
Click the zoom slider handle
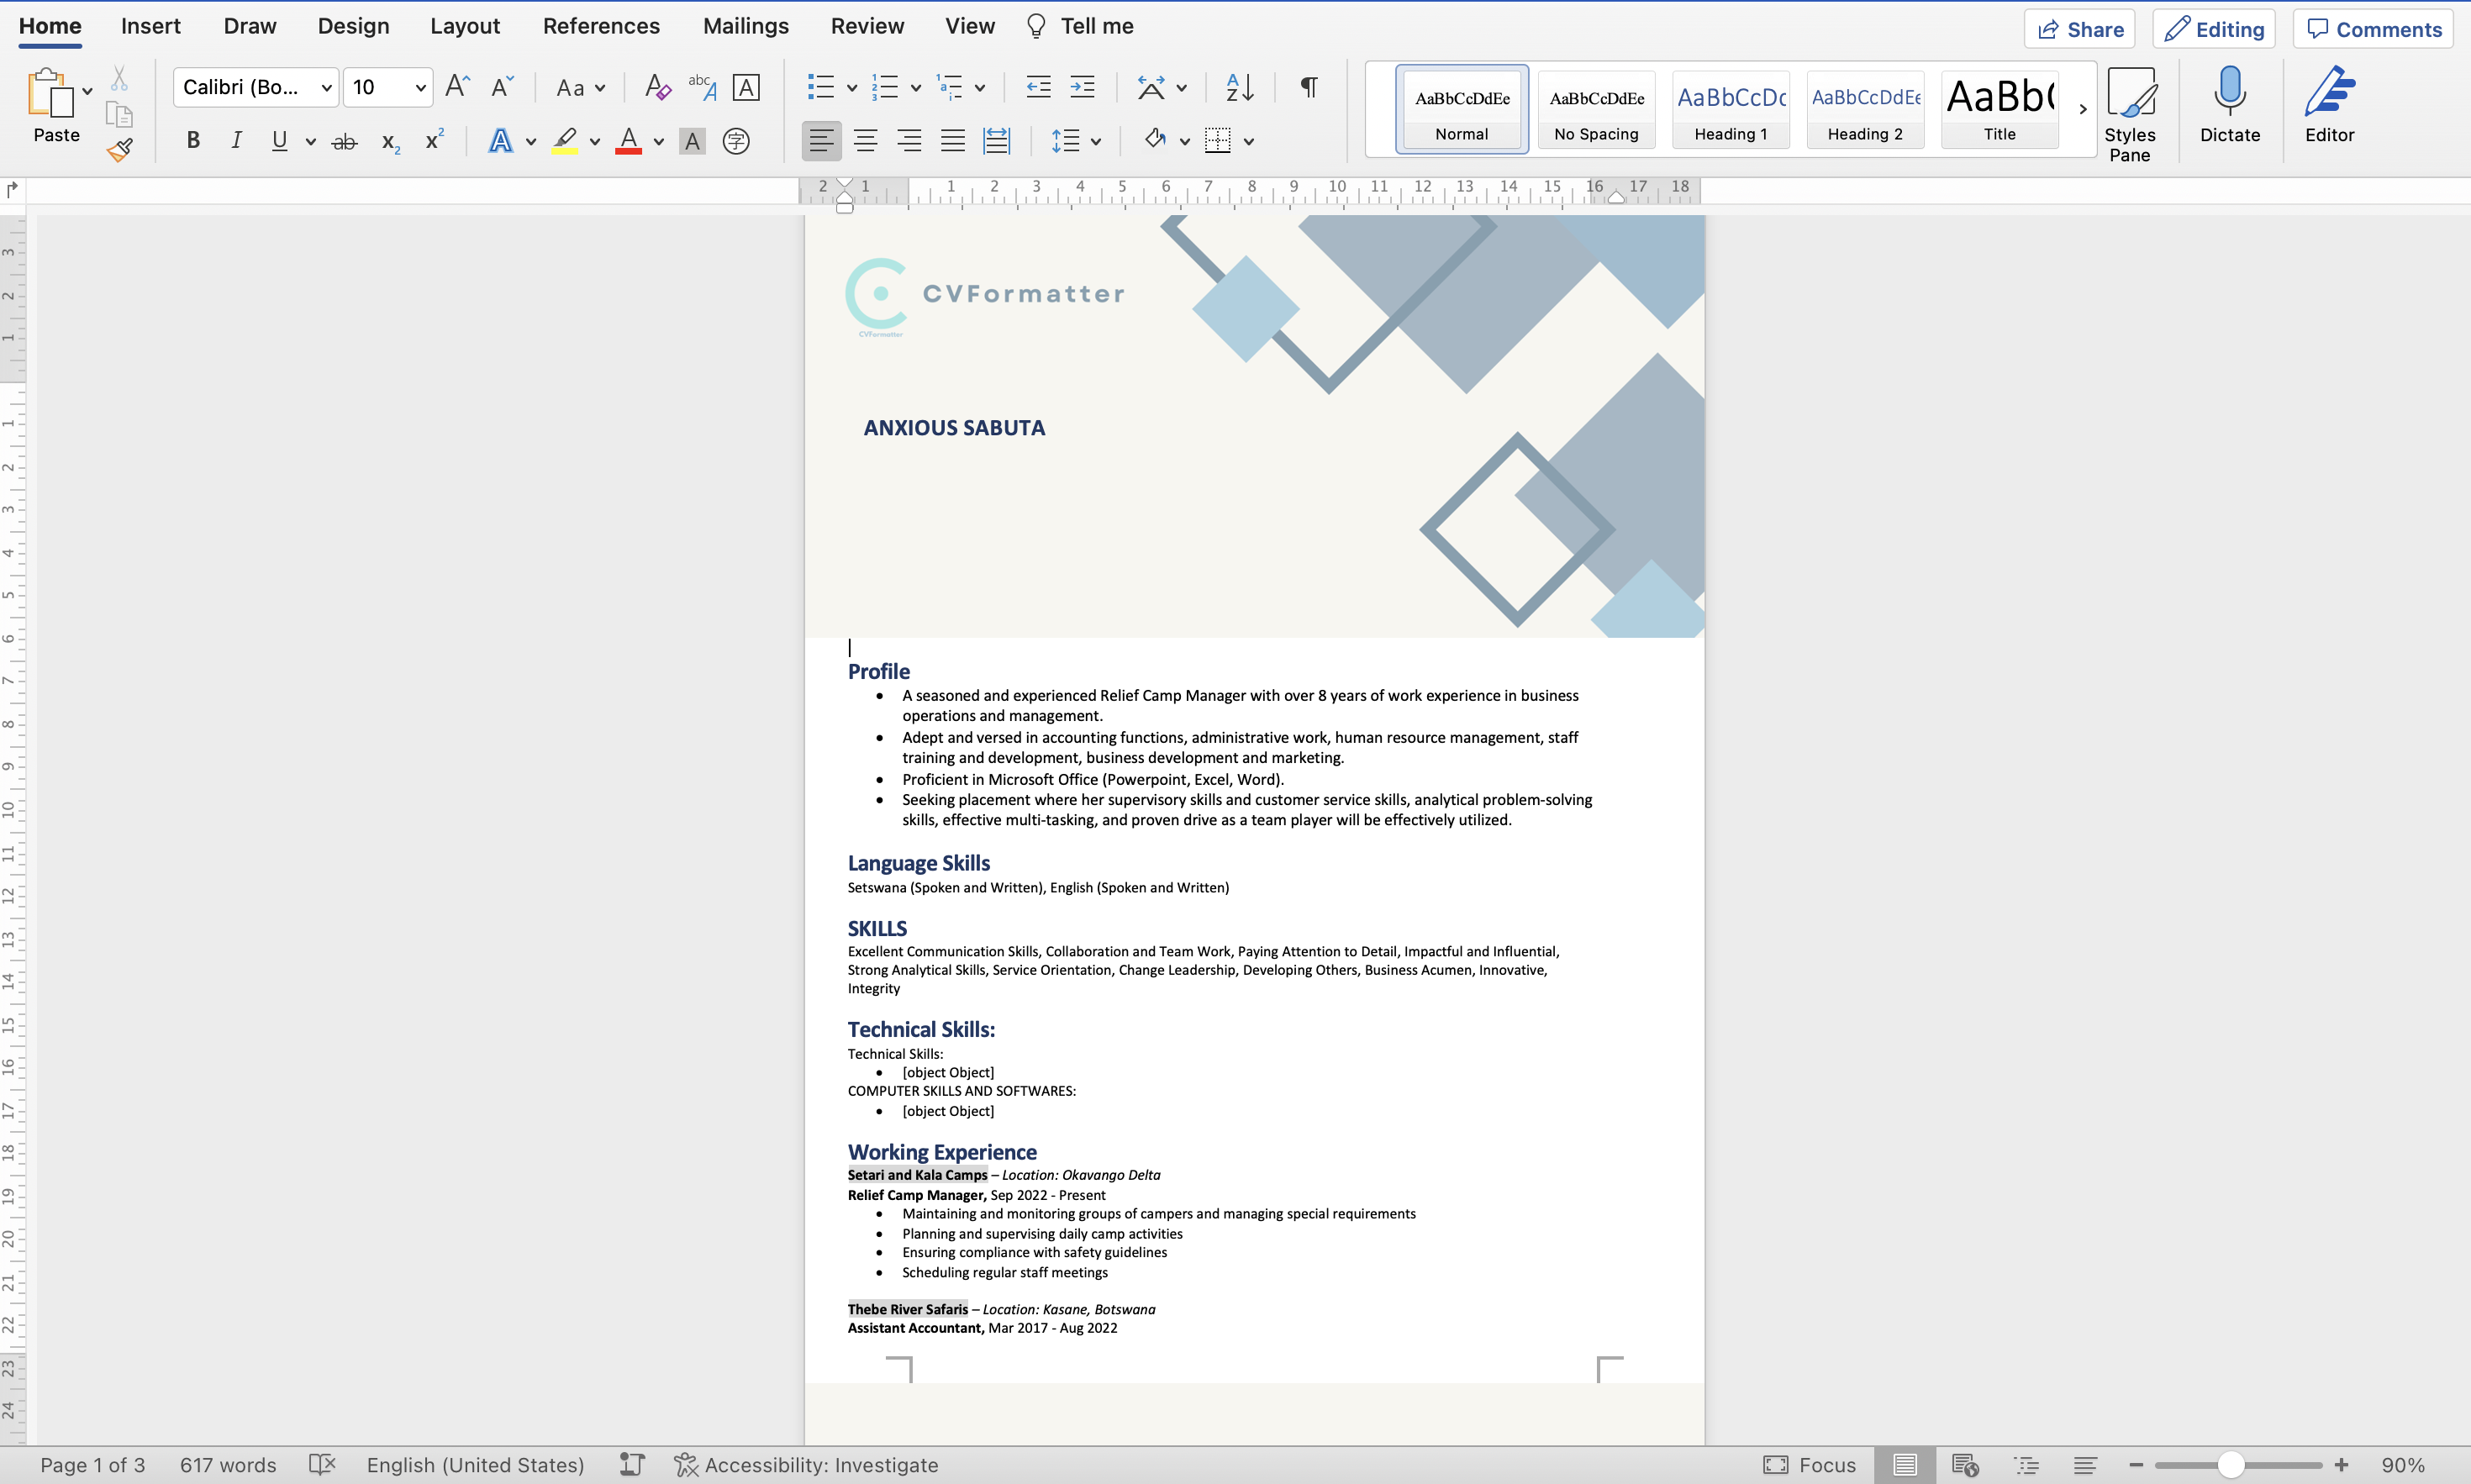pos(2231,1465)
